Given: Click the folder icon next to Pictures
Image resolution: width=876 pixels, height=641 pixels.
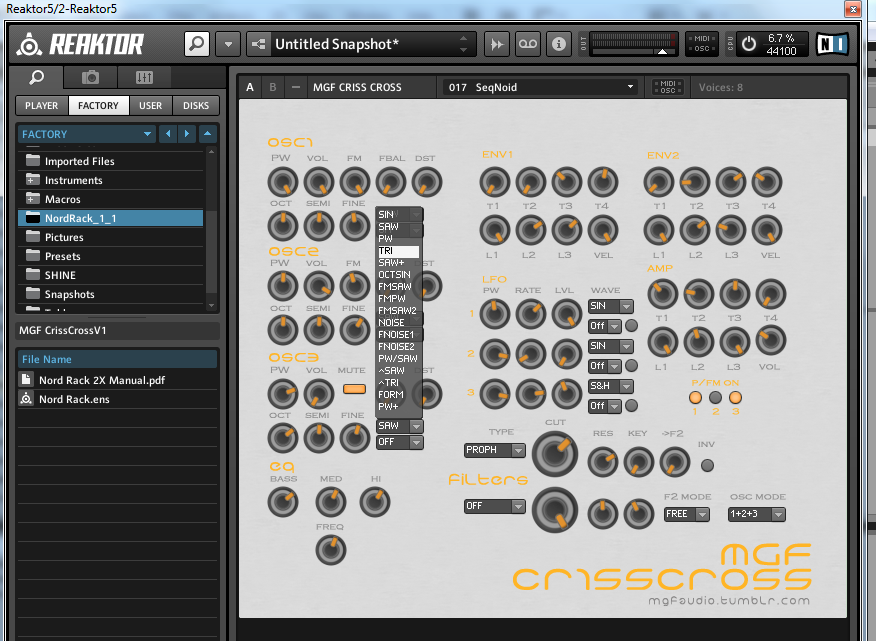Looking at the screenshot, I should pos(33,237).
